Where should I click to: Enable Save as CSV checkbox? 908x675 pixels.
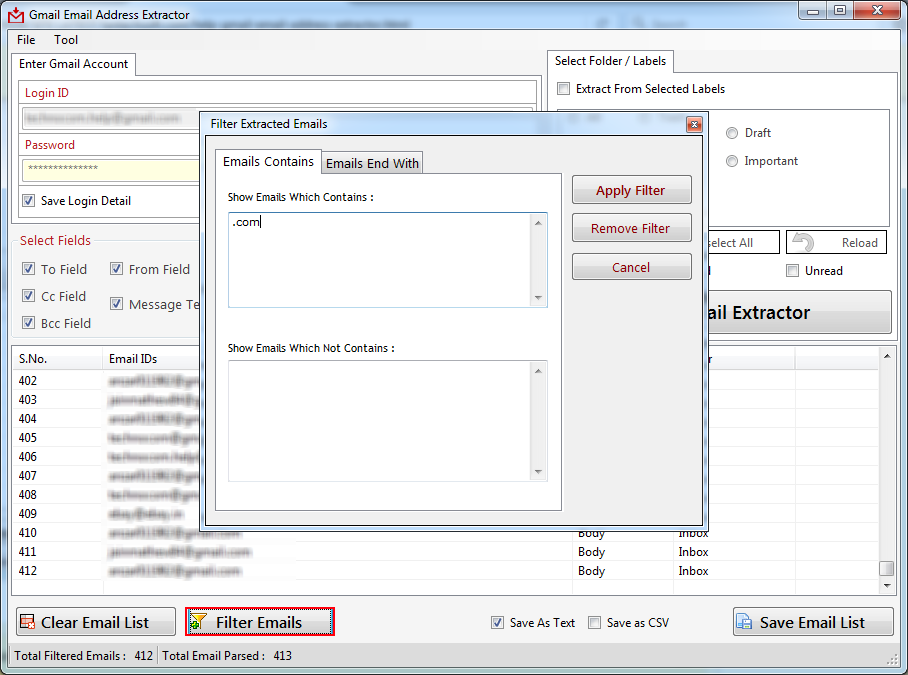tap(594, 623)
